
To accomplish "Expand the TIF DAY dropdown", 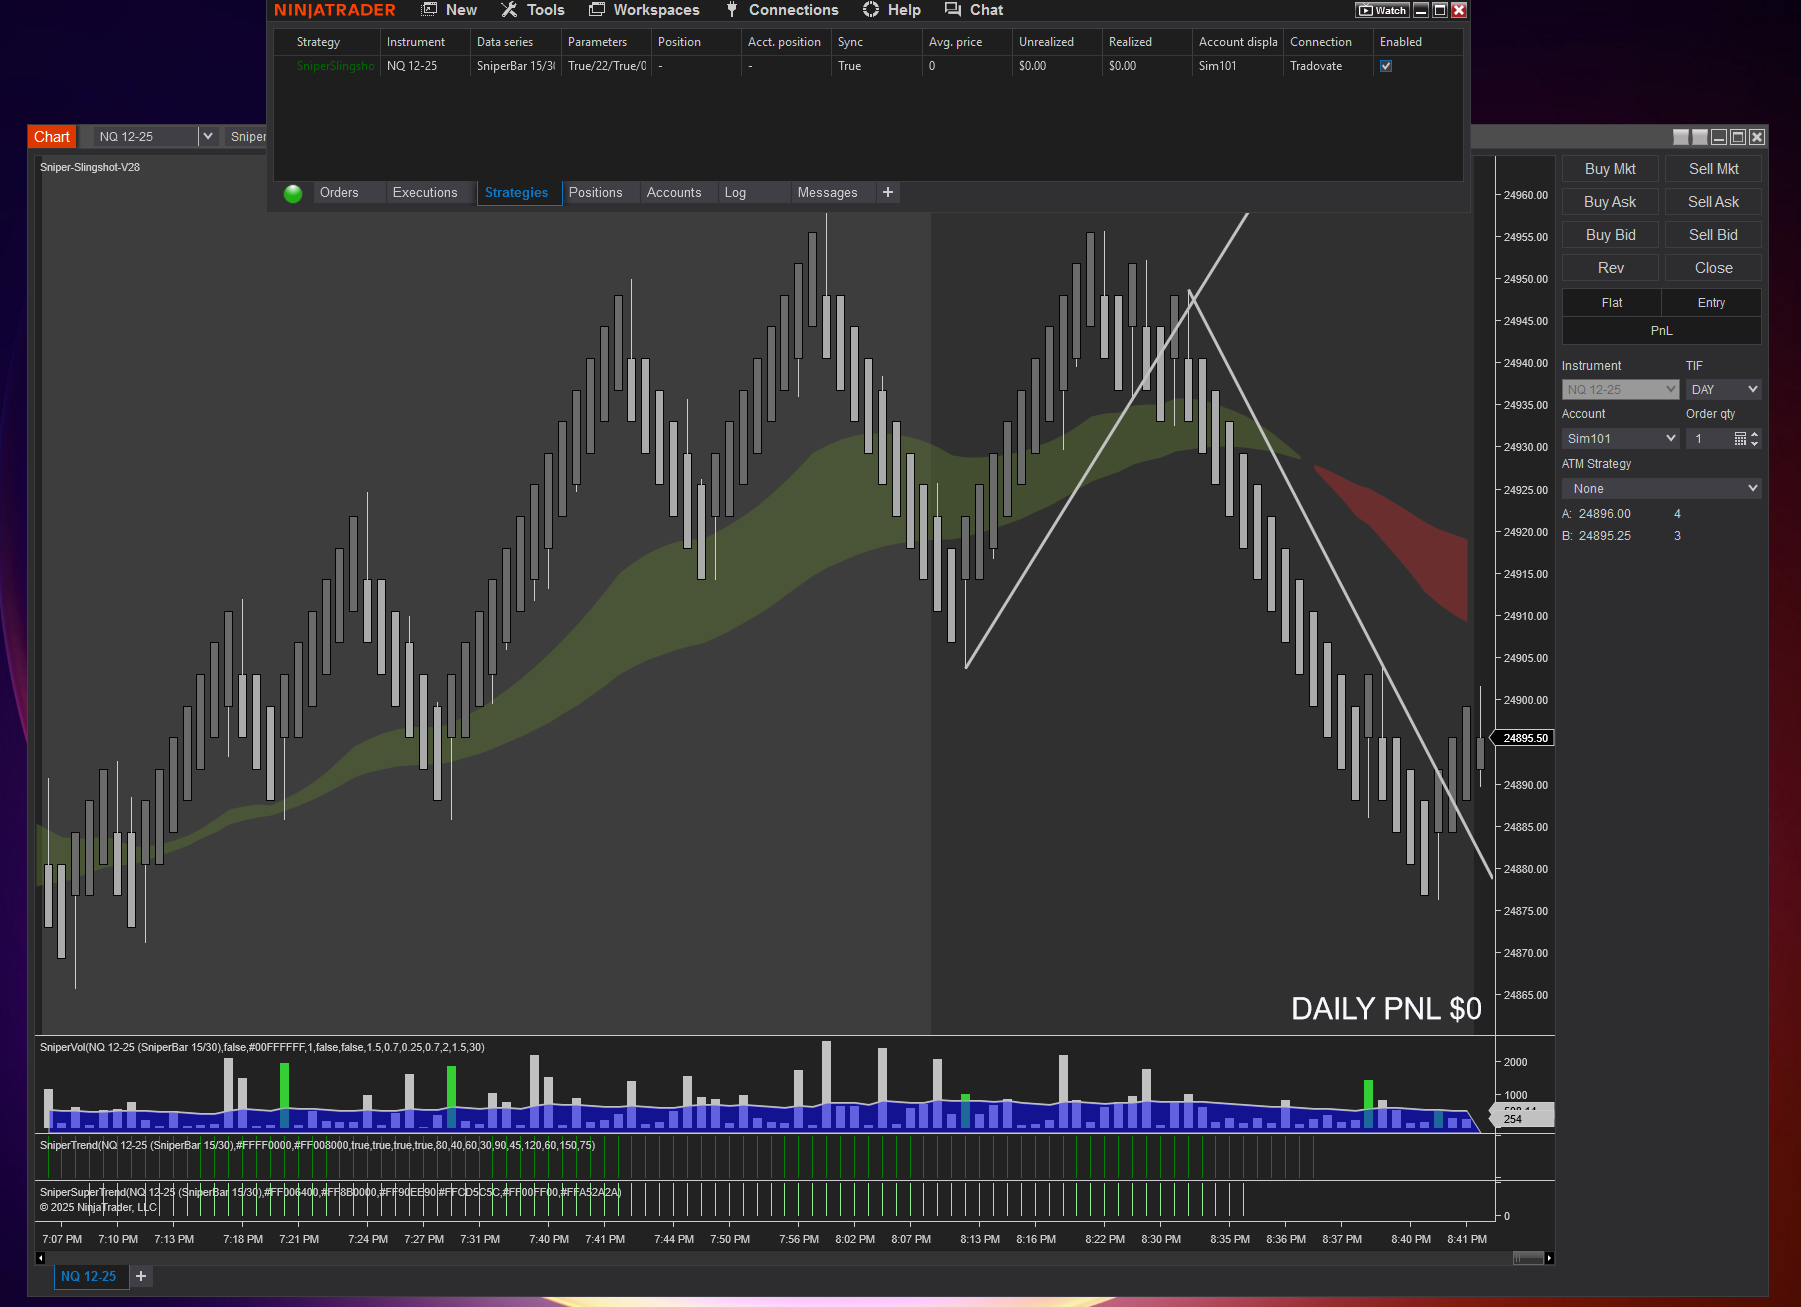I will (1723, 390).
